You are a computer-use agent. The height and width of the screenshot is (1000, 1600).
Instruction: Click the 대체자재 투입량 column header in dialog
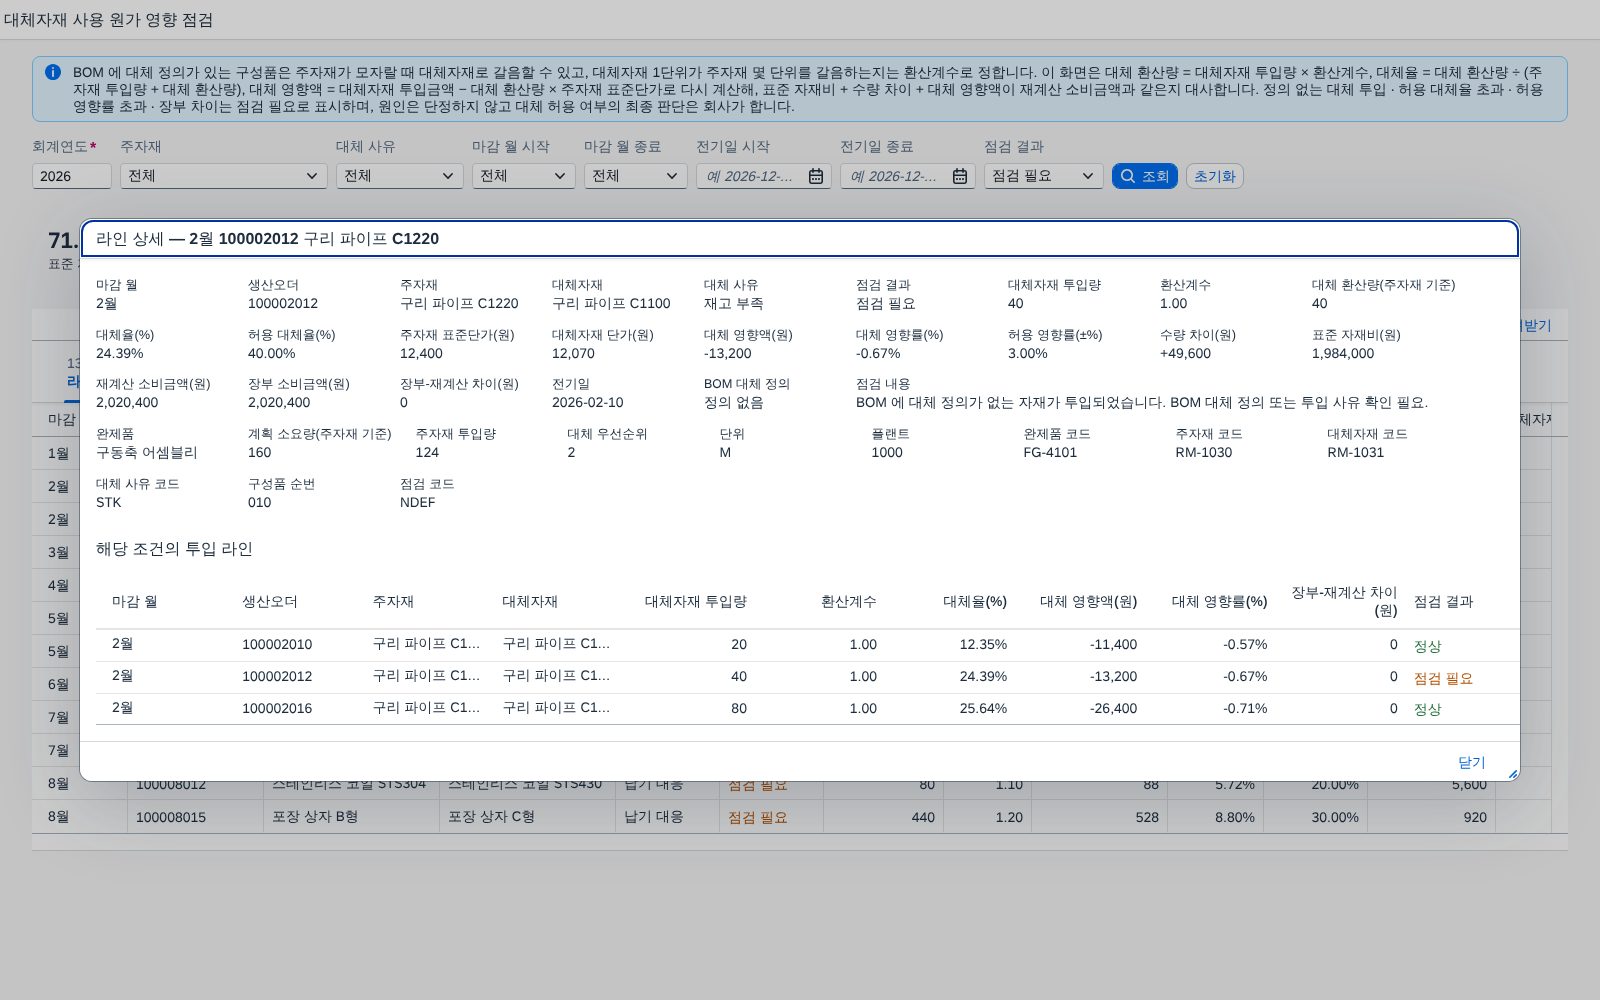point(696,602)
